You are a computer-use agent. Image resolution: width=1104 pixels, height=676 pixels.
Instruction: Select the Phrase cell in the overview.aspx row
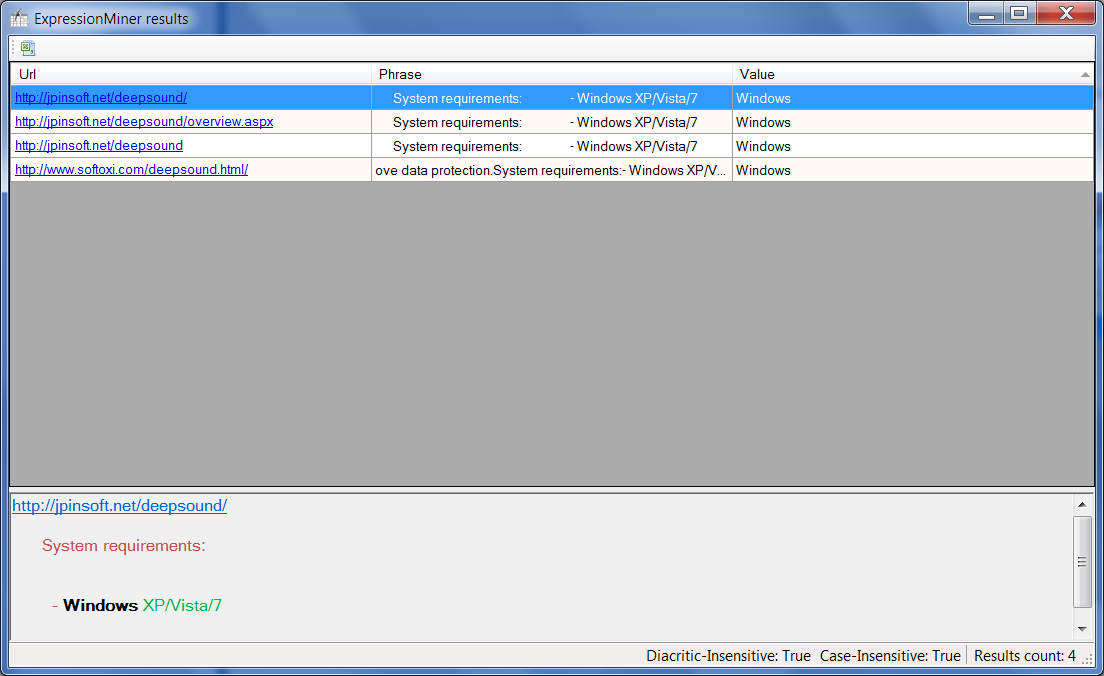[x=552, y=123]
